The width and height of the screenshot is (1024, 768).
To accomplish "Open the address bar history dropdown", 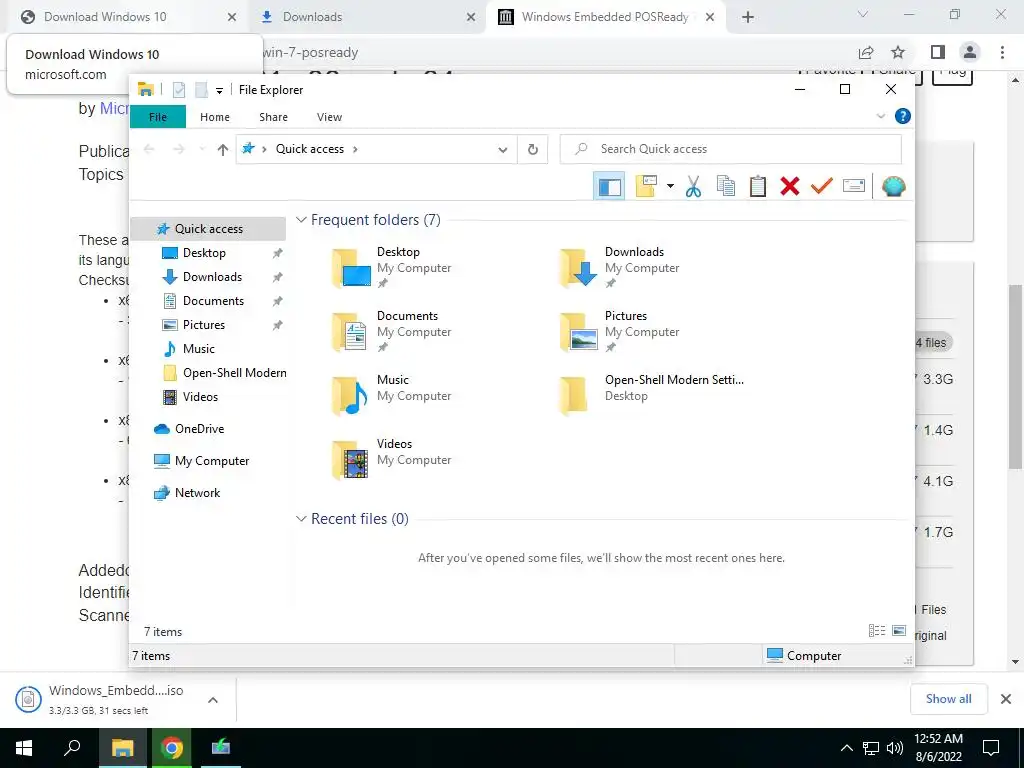I will point(503,150).
